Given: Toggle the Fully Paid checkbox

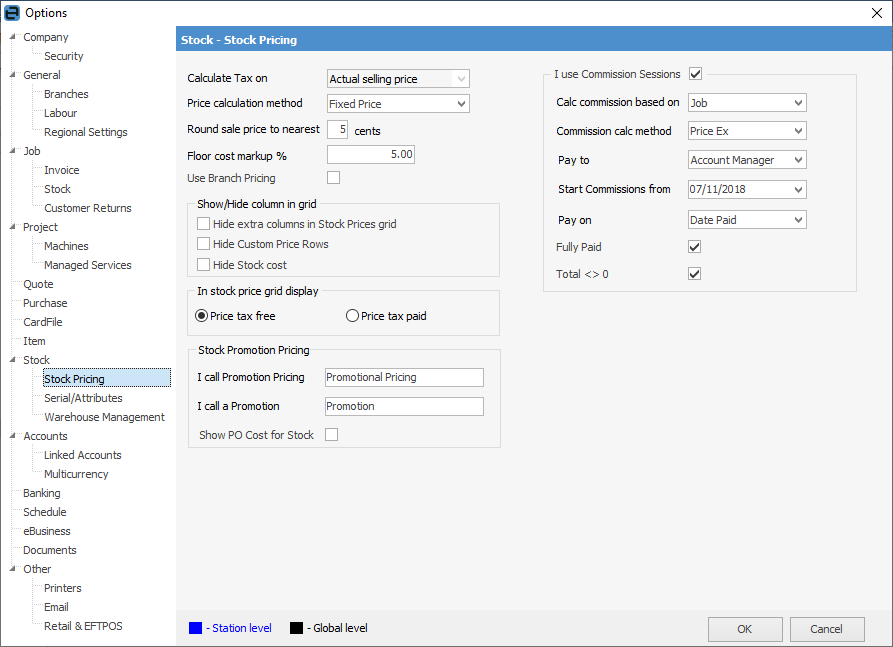Looking at the screenshot, I should click(x=695, y=246).
